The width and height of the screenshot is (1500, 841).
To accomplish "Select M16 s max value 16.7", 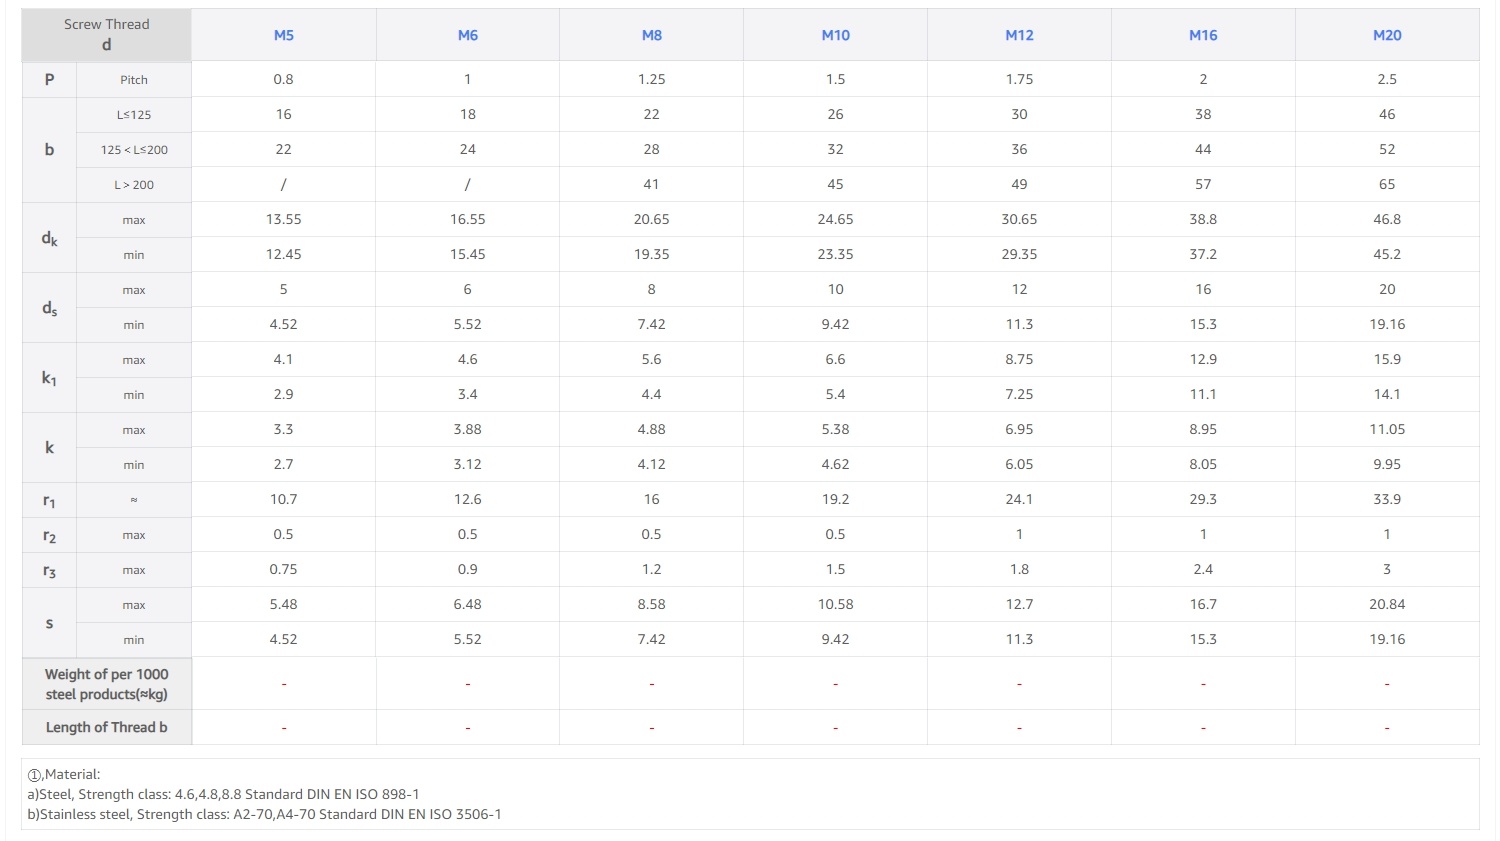I will tap(1203, 604).
